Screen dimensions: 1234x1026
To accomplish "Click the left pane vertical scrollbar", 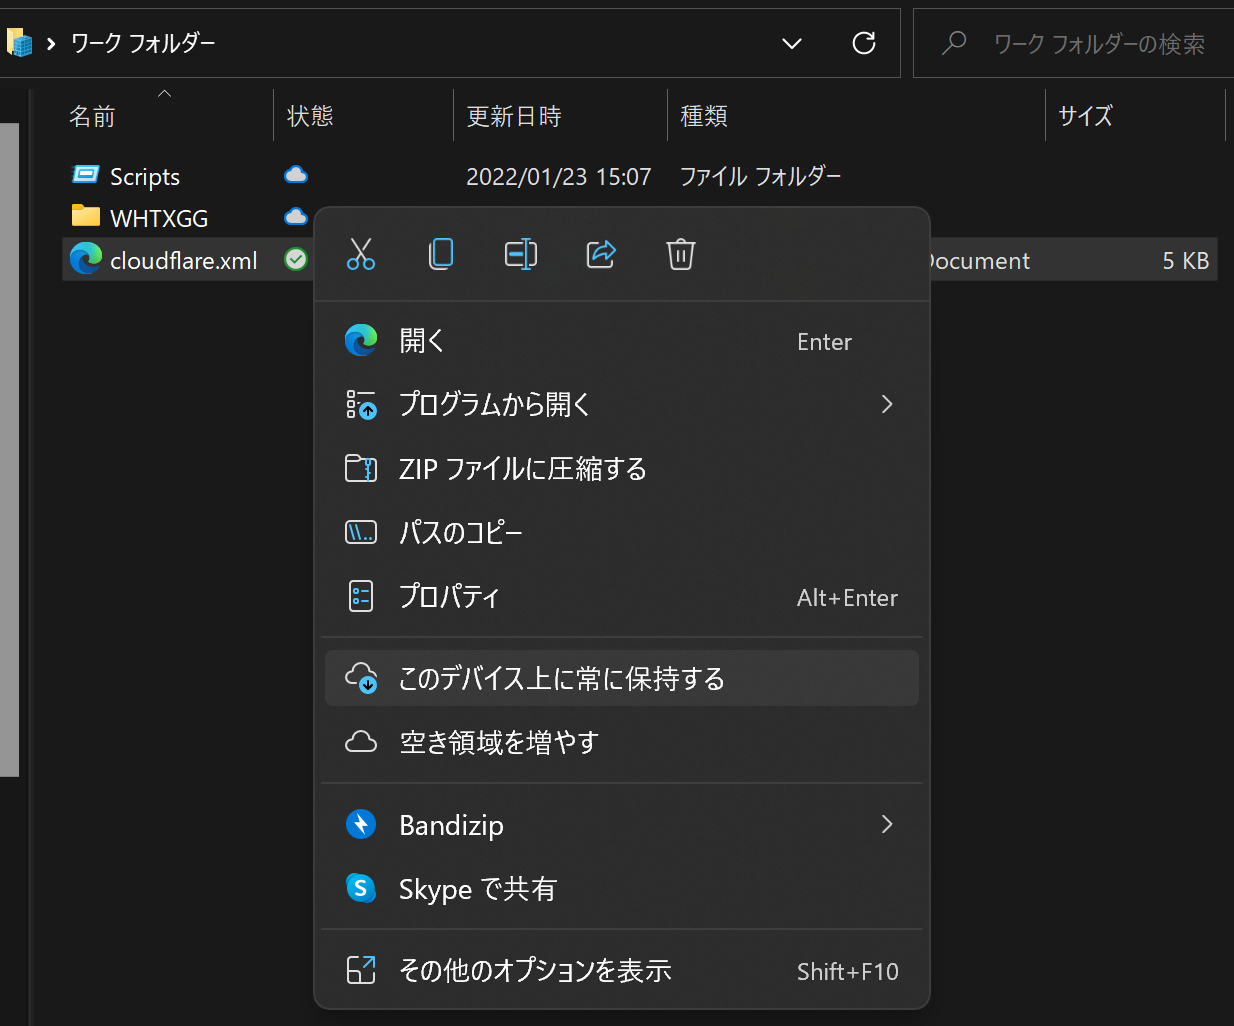I will pyautogui.click(x=9, y=449).
